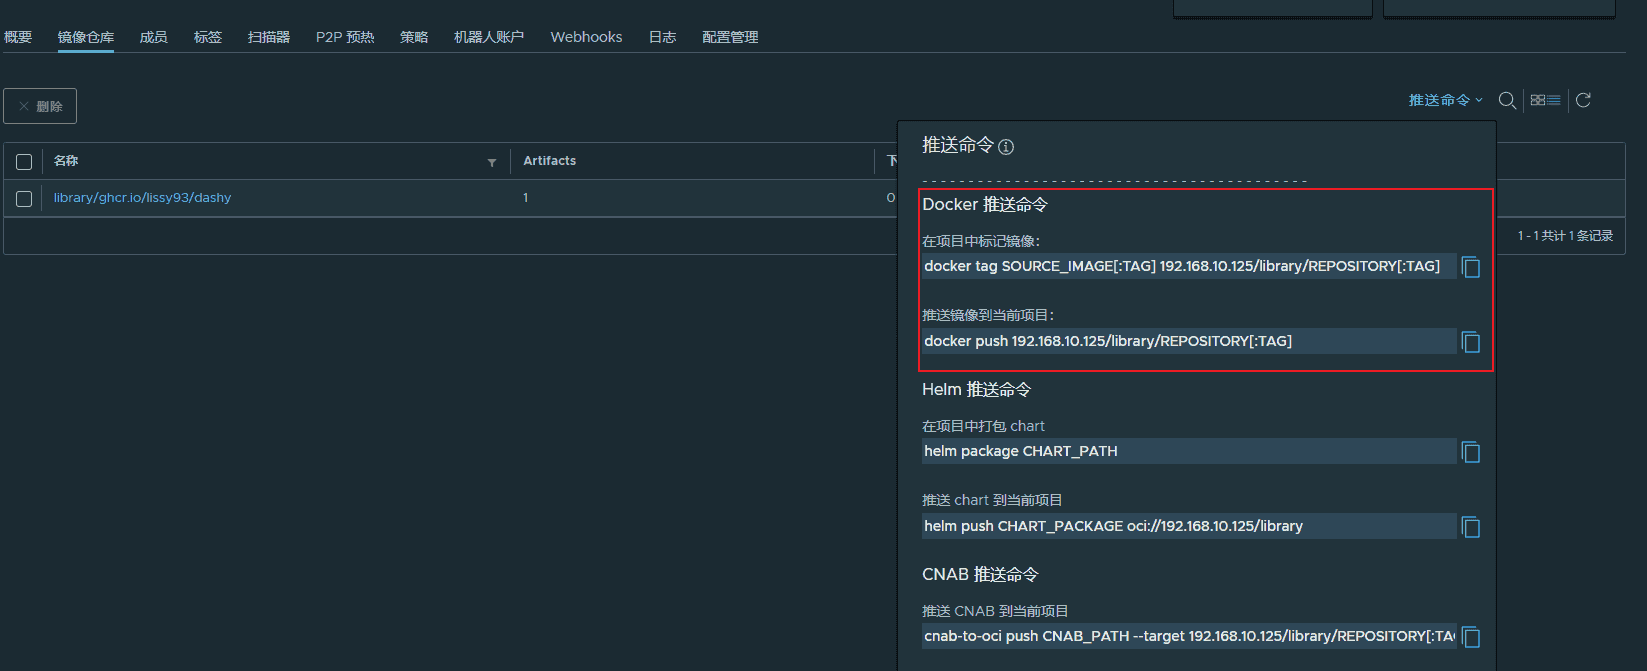Screen dimensions: 1647x671
Task: Open the 日志 tab
Action: [x=662, y=37]
